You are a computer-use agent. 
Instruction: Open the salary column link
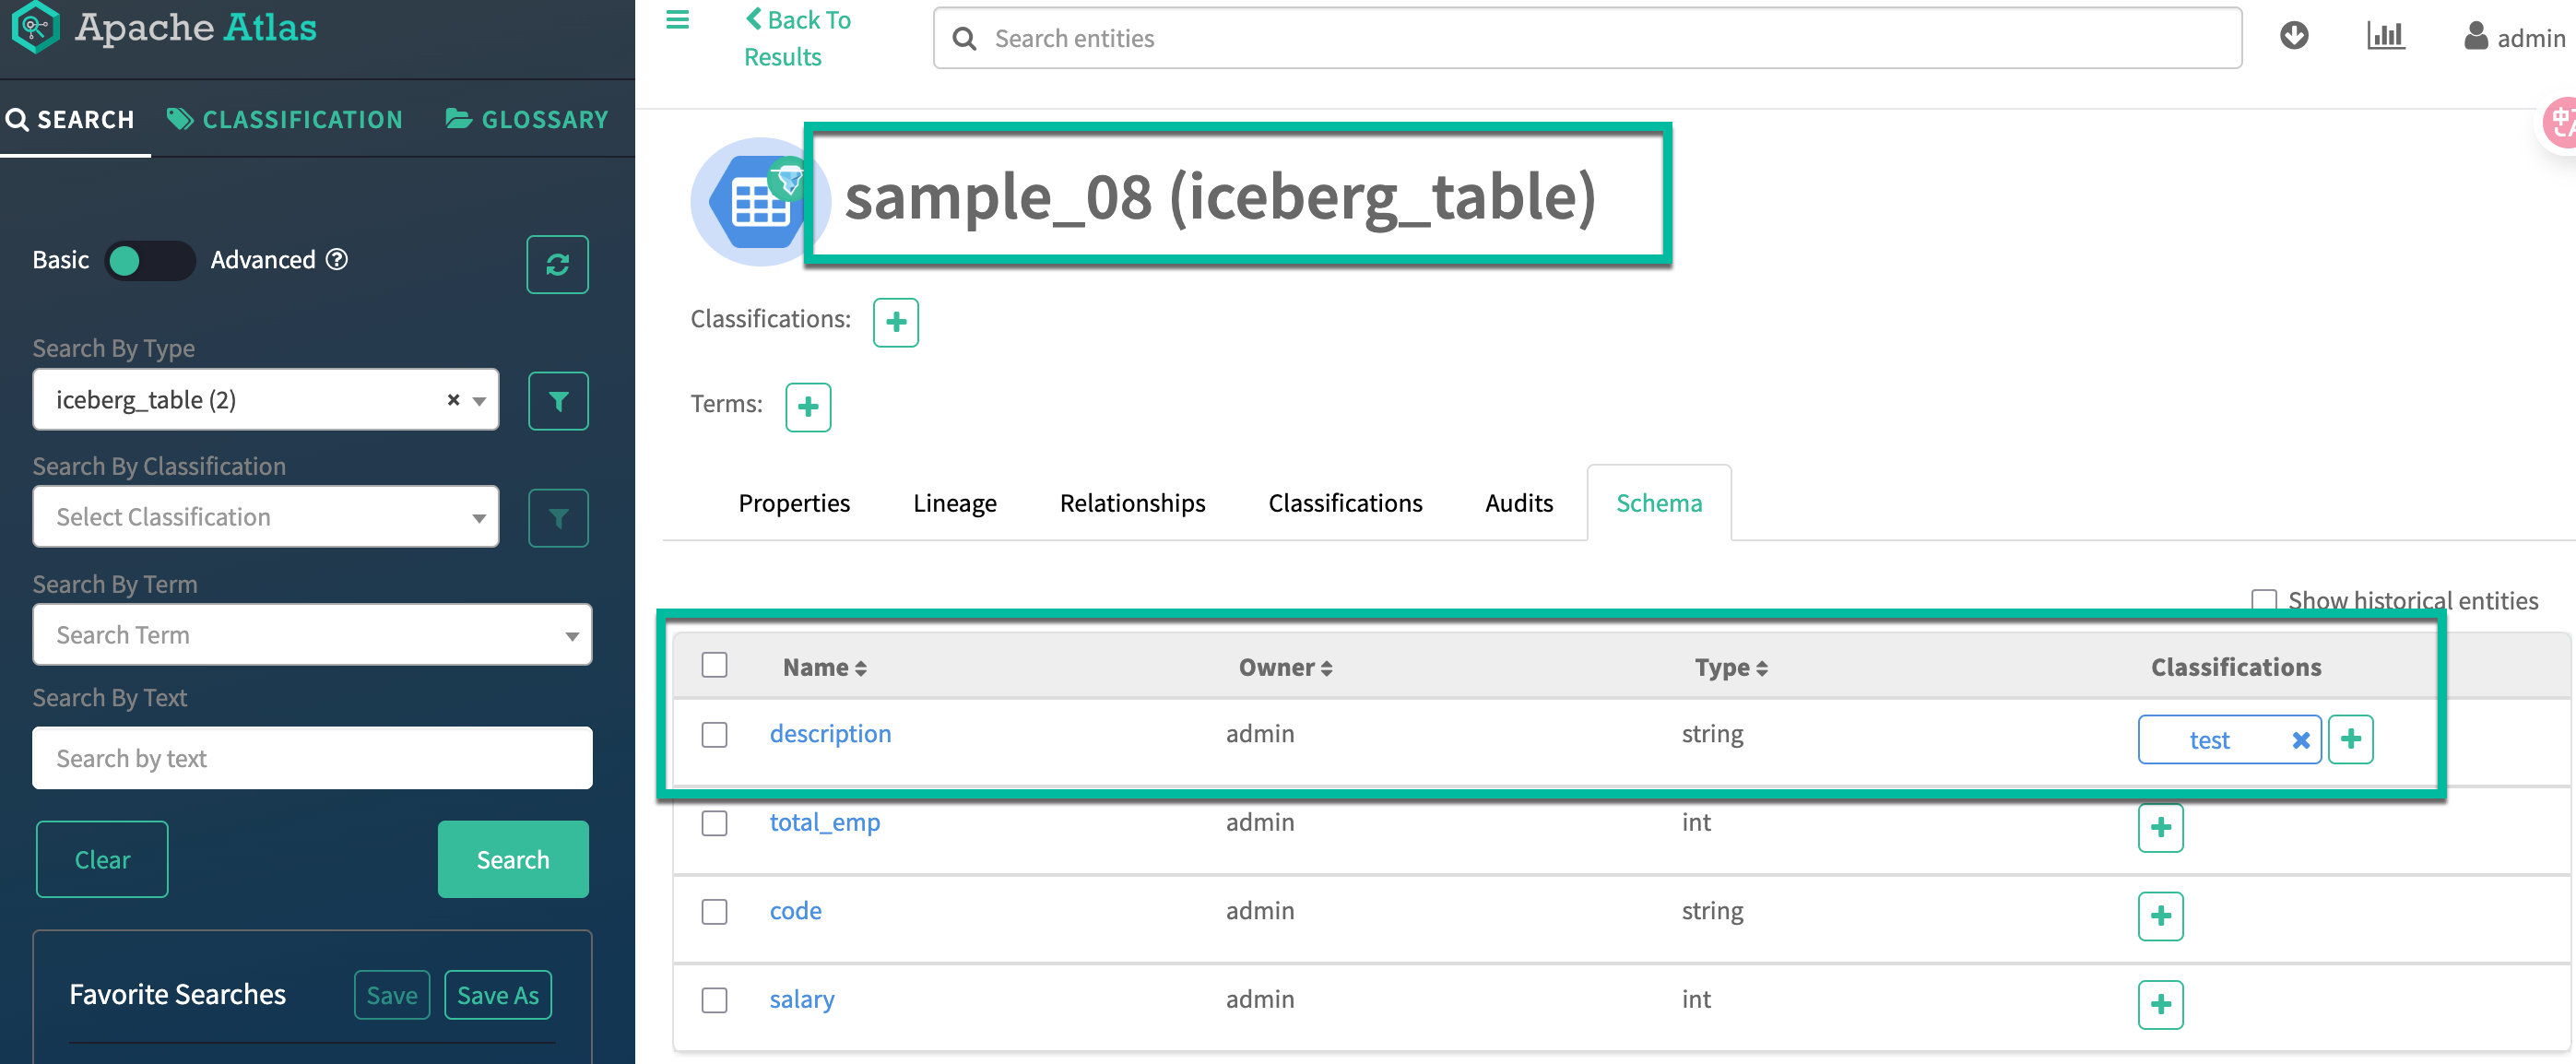pyautogui.click(x=801, y=999)
